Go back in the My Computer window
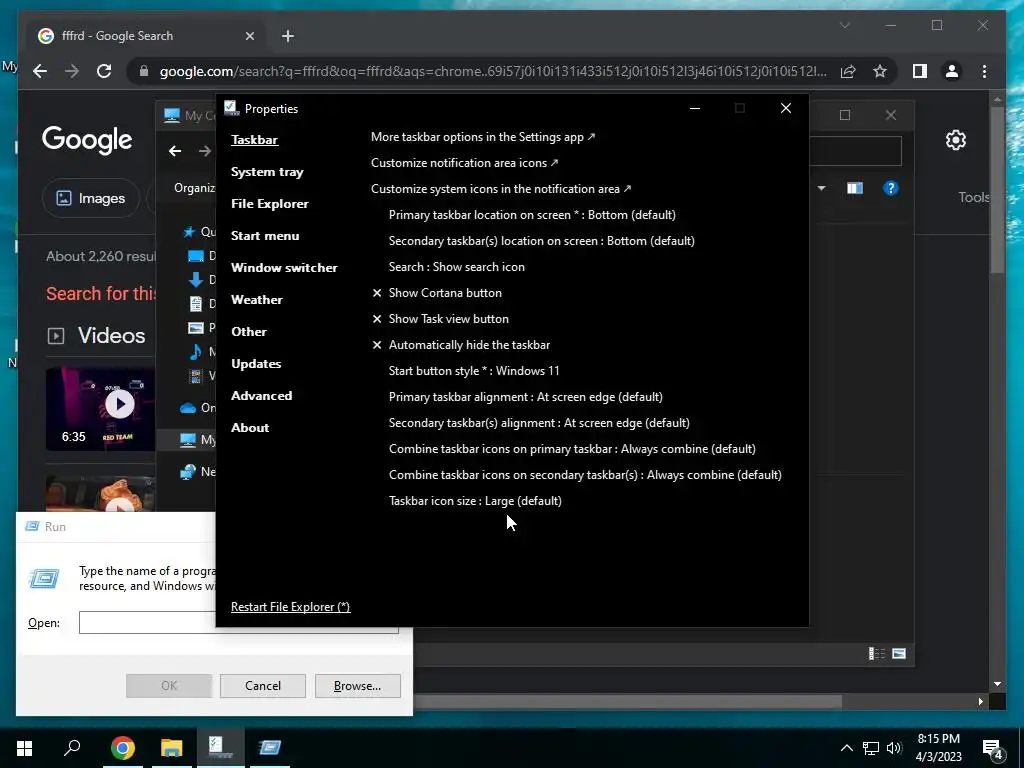The image size is (1024, 768). coord(174,152)
